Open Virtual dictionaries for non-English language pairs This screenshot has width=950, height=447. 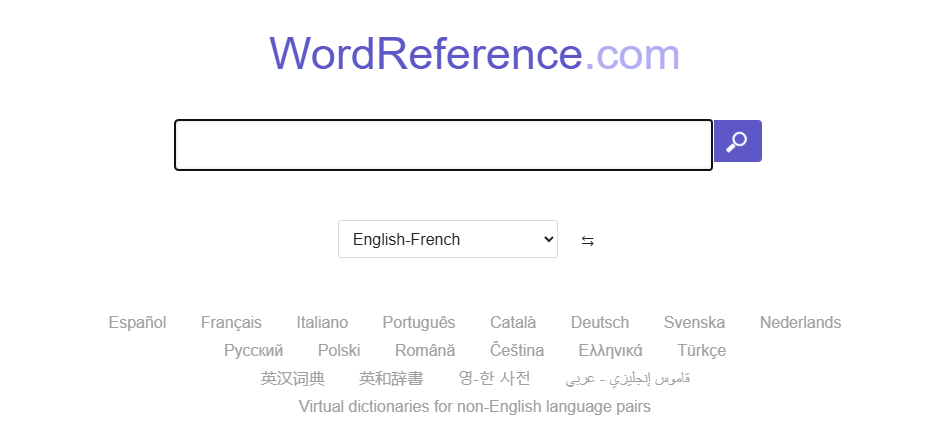point(474,406)
